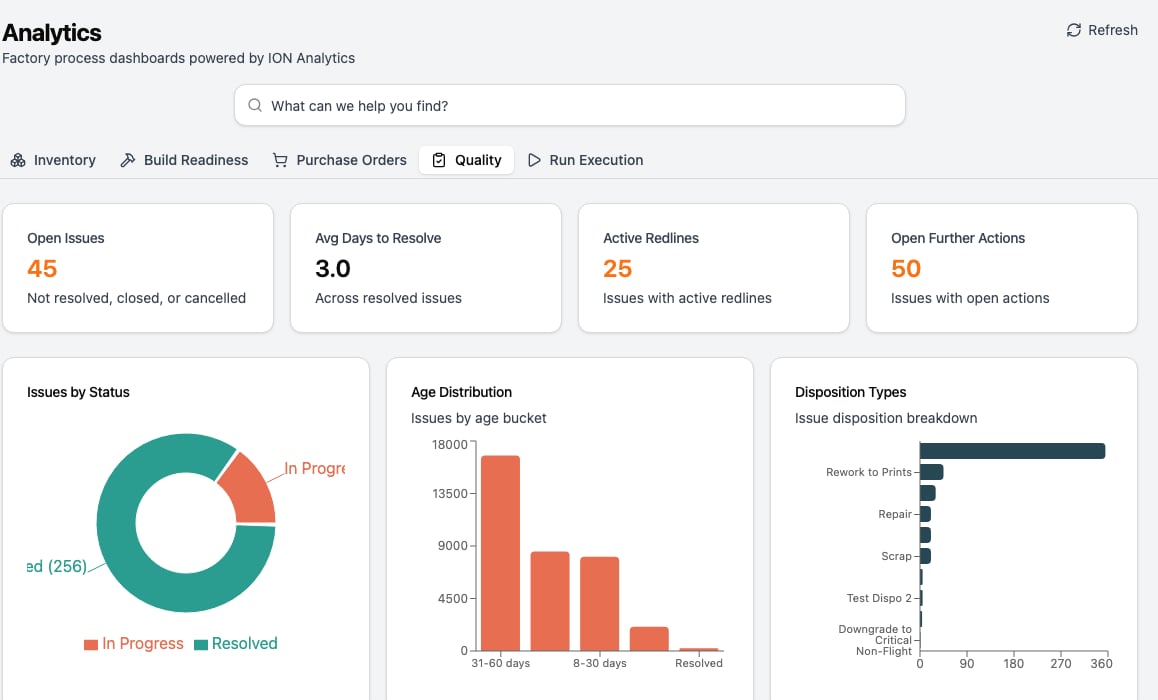
Task: Click the 'Age Distribution' card title
Action: pyautogui.click(x=462, y=392)
